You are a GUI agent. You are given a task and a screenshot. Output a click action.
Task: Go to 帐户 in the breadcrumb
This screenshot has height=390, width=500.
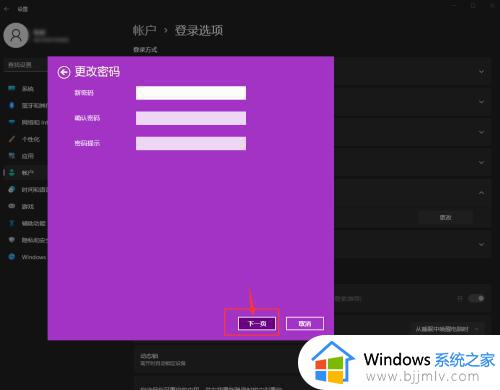coord(144,30)
